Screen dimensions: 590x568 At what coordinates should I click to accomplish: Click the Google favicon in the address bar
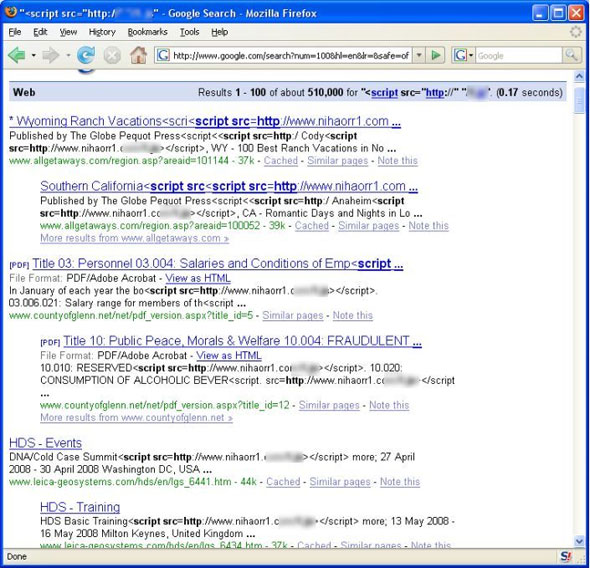click(163, 56)
